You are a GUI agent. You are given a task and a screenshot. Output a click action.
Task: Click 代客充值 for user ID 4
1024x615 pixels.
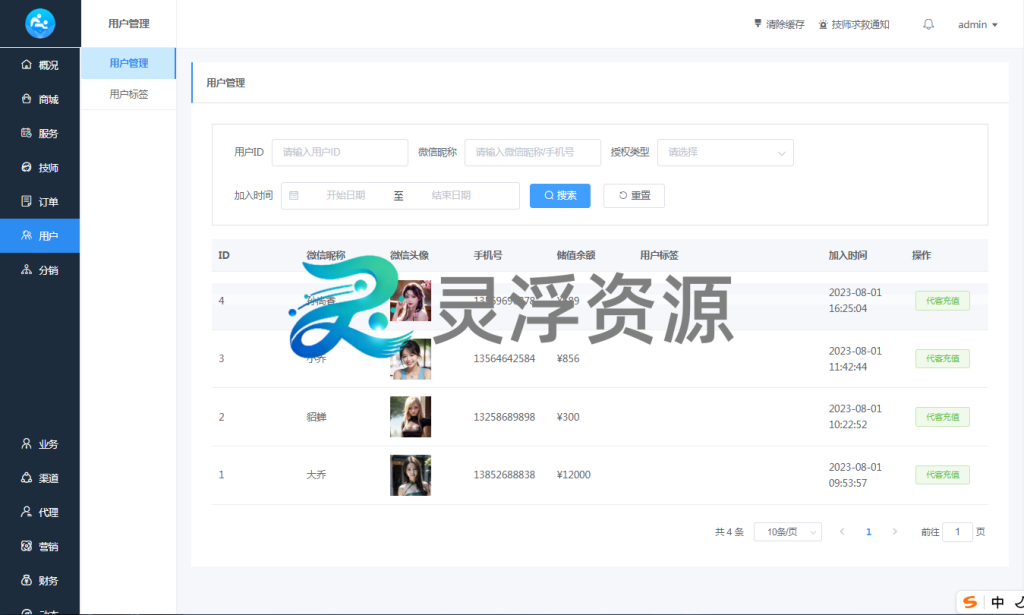[x=942, y=301]
